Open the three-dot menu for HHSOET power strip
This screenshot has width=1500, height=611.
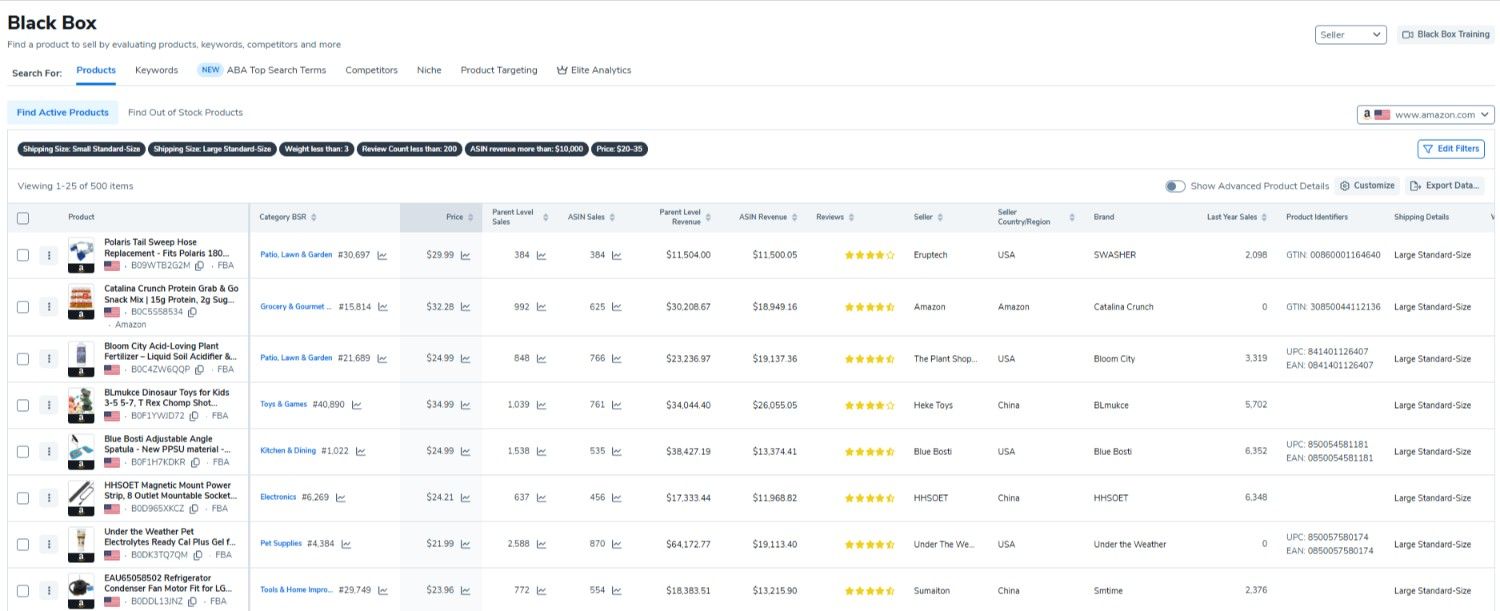pyautogui.click(x=48, y=498)
